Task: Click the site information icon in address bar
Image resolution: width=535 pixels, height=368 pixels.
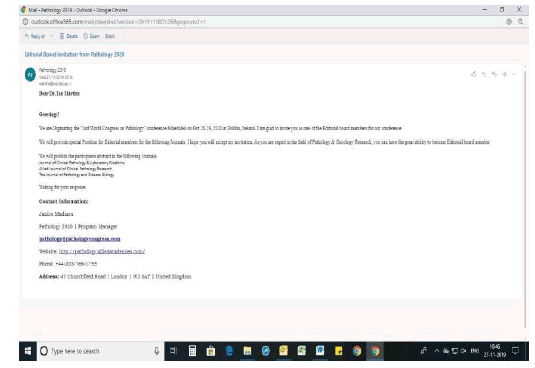Action: (25, 22)
